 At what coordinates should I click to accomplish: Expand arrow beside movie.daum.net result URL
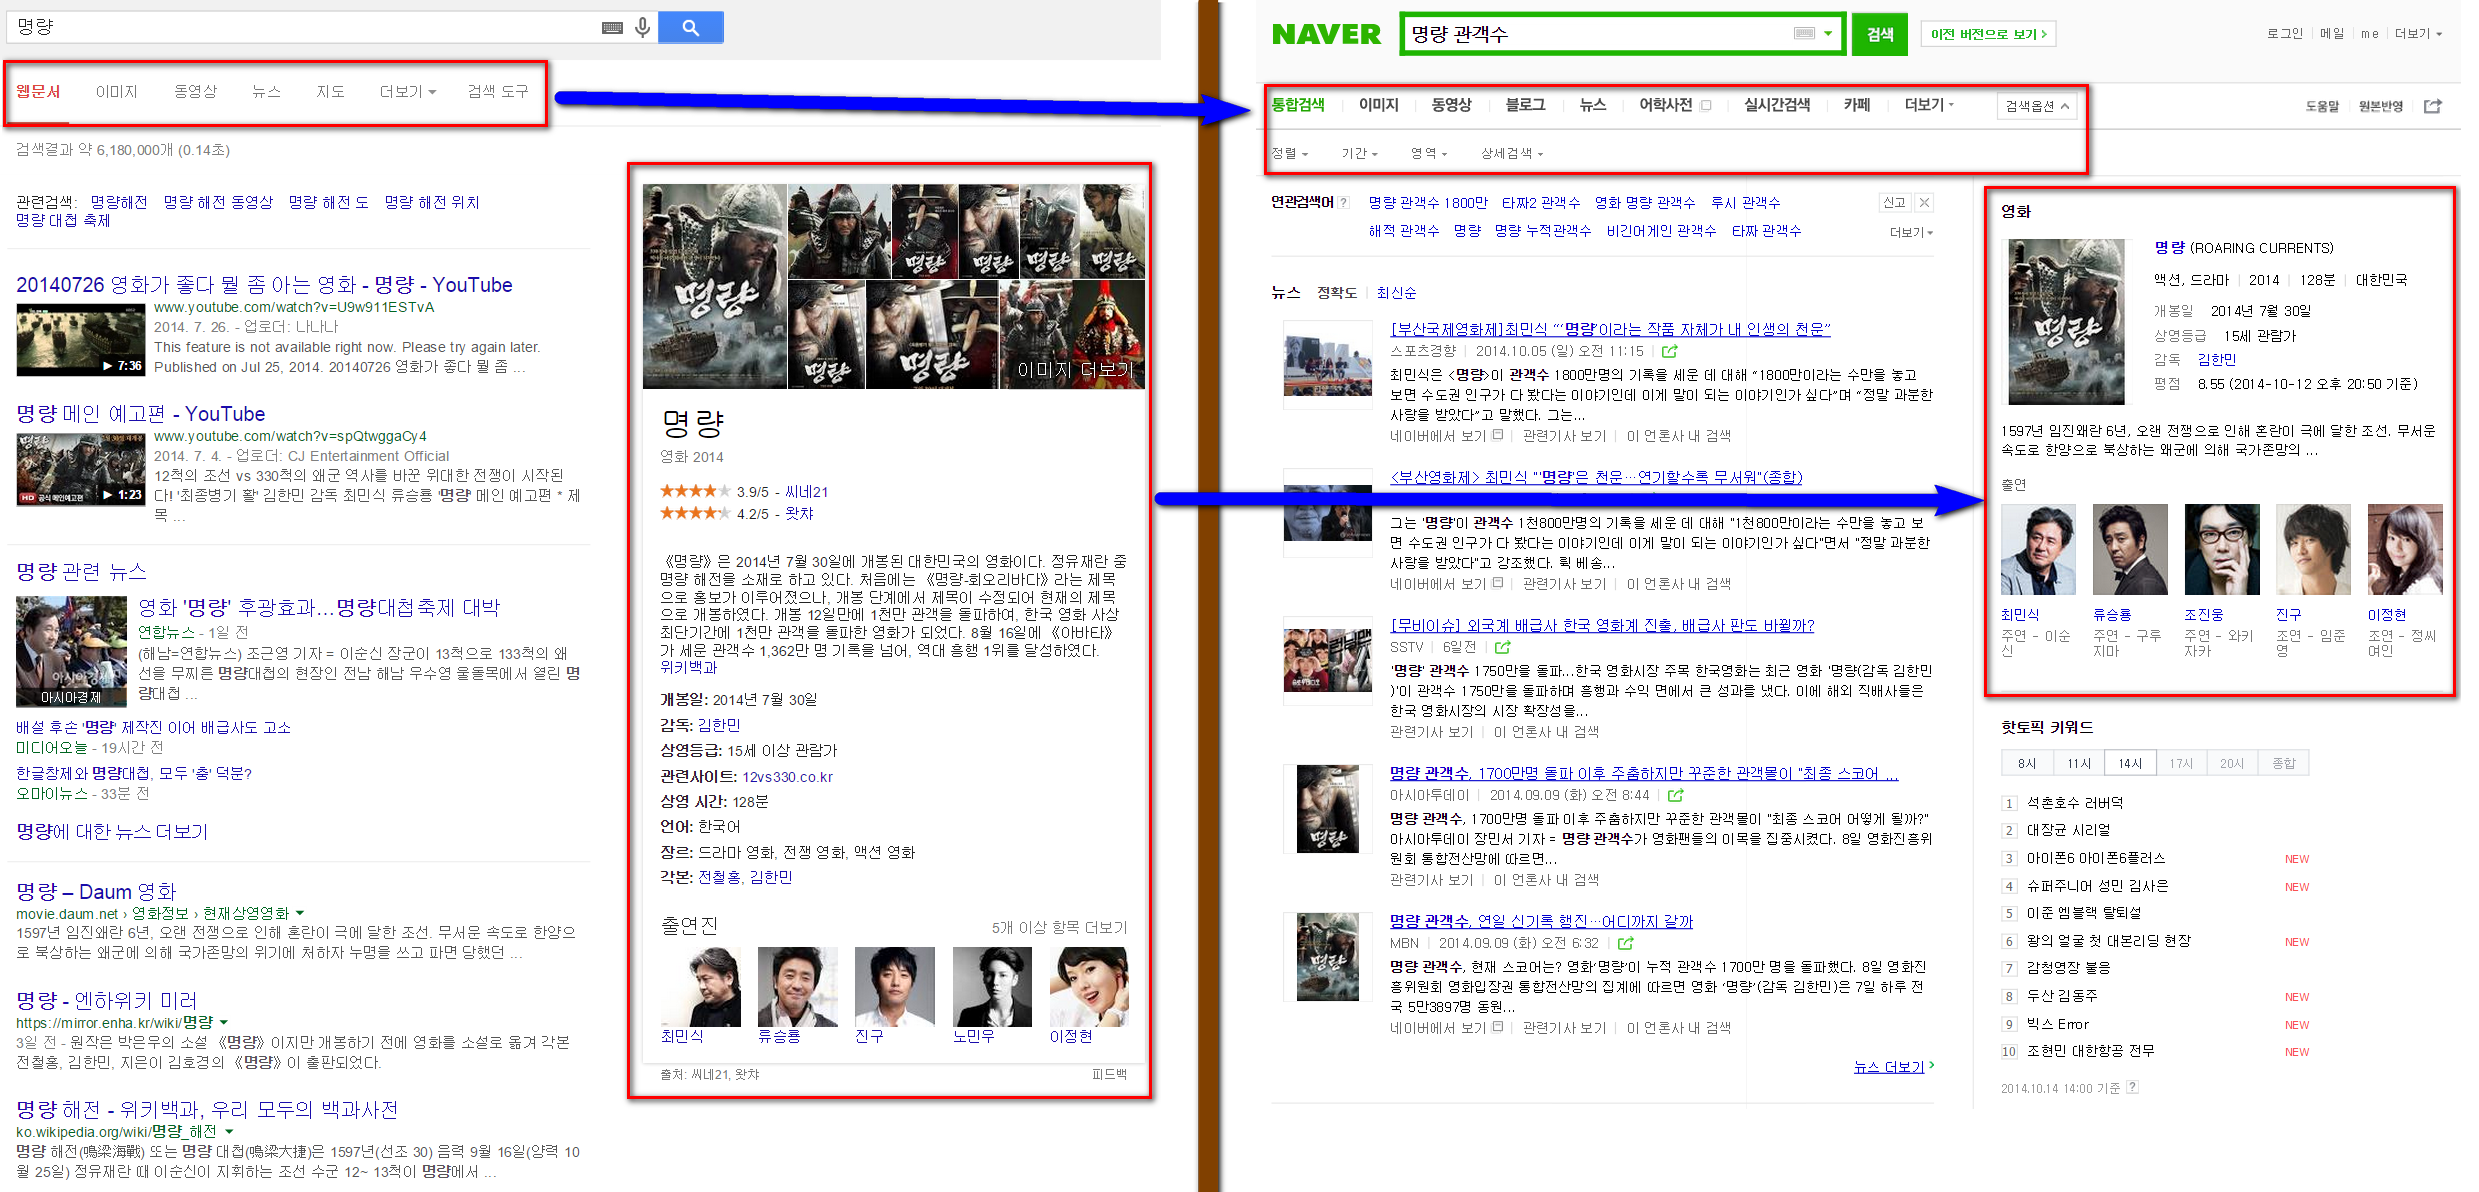tap(300, 913)
